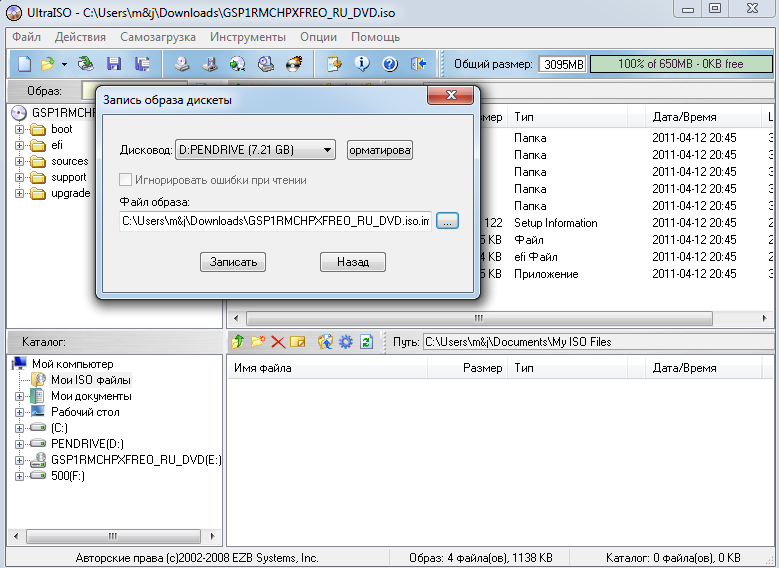Open the Самозагрузка menu
This screenshot has width=779, height=568.
coord(158,37)
